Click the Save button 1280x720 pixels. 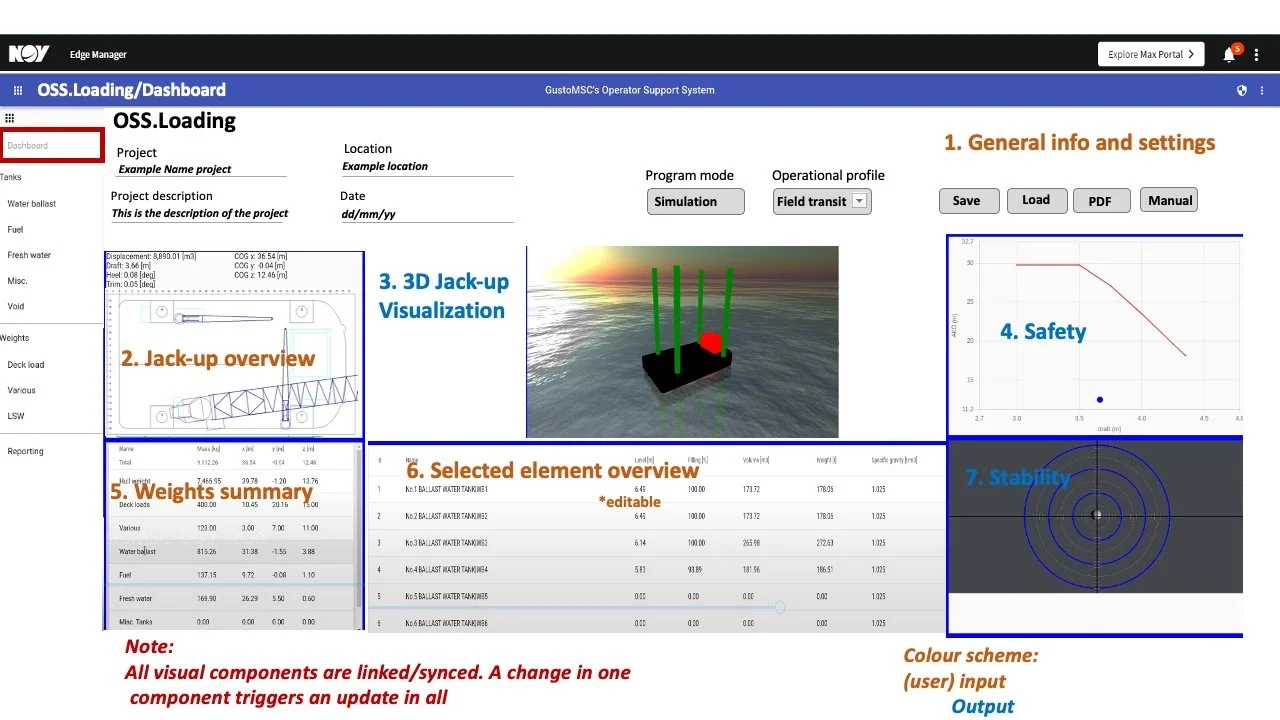click(x=969, y=200)
